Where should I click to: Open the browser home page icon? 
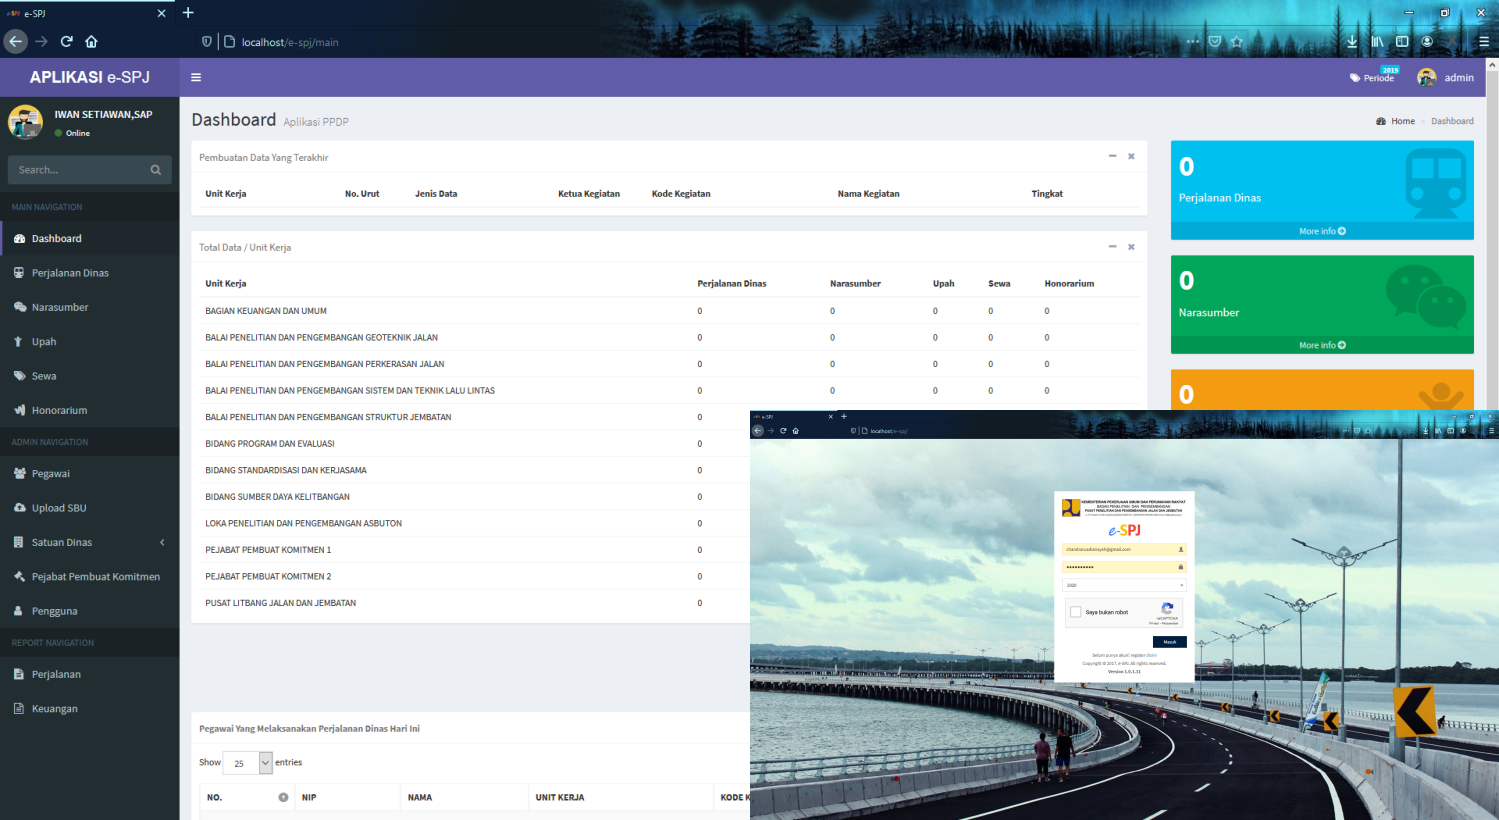[91, 42]
